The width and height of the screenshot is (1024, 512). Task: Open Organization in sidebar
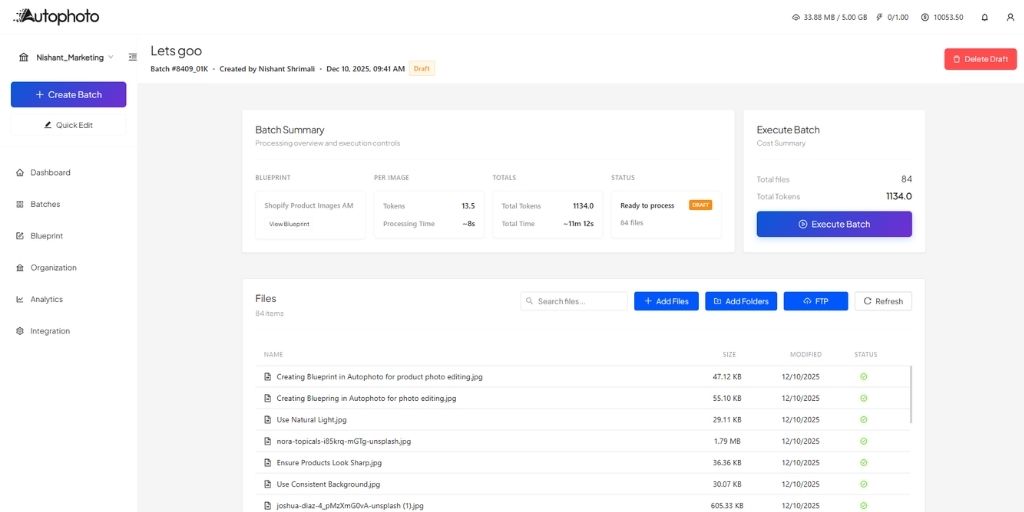(x=46, y=268)
